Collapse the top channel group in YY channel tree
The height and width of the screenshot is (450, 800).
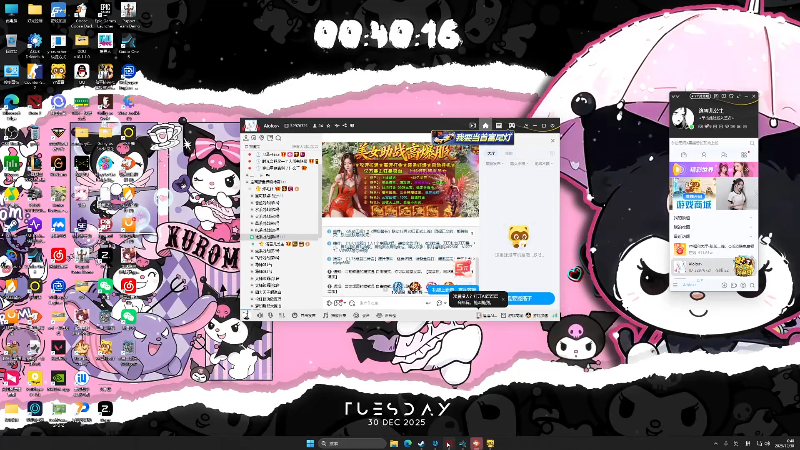(248, 182)
